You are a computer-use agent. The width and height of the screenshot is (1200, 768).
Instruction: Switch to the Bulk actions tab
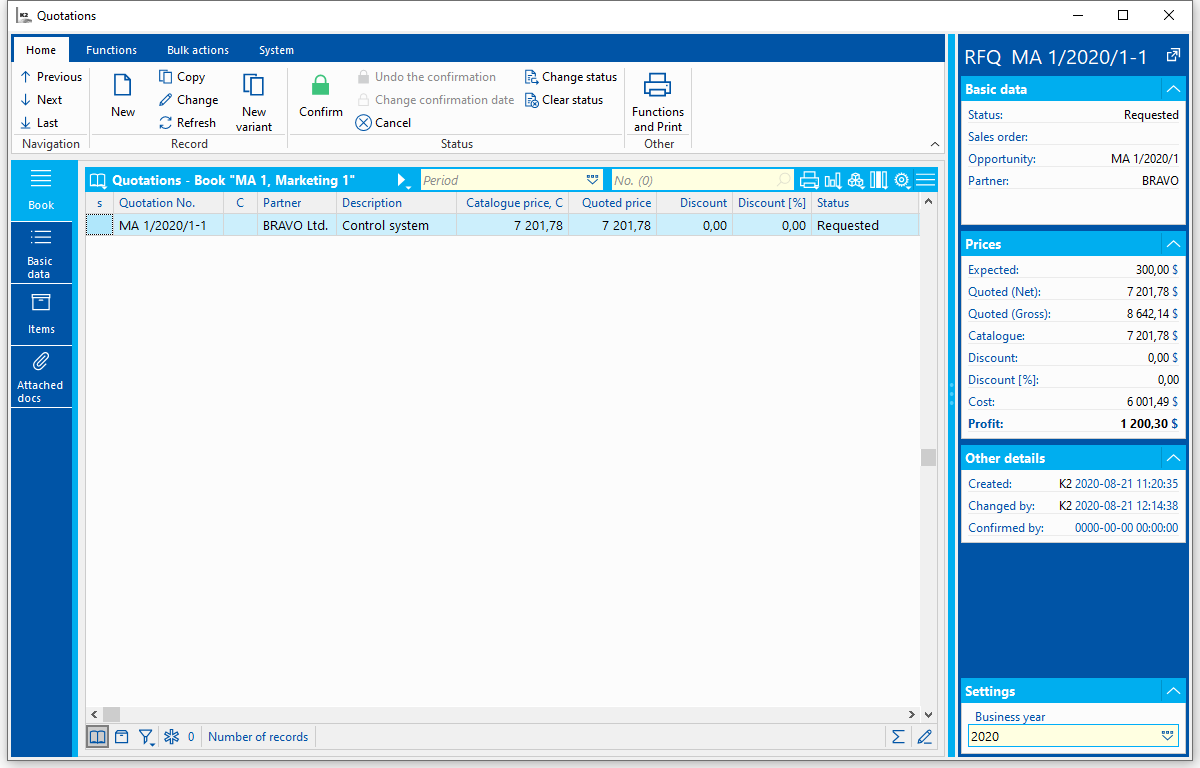click(x=198, y=50)
